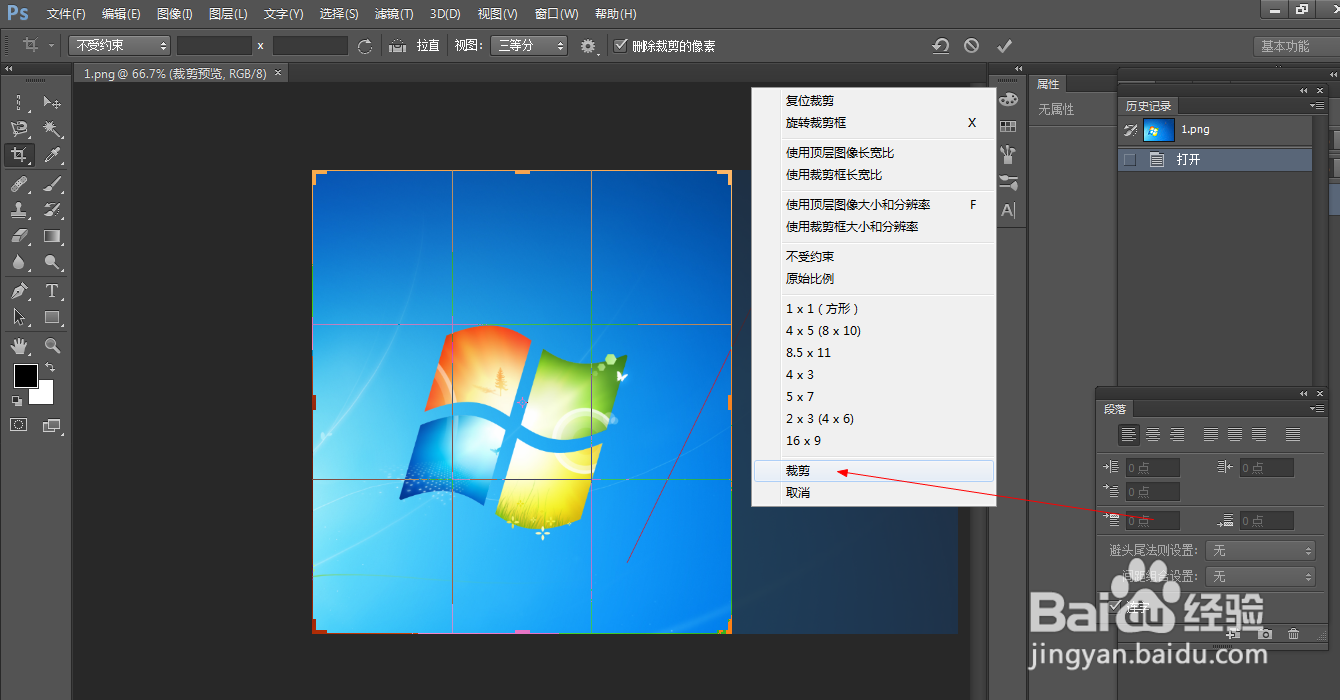1340x700 pixels.
Task: Select the Rectangular Marquee tool
Action: pos(19,102)
